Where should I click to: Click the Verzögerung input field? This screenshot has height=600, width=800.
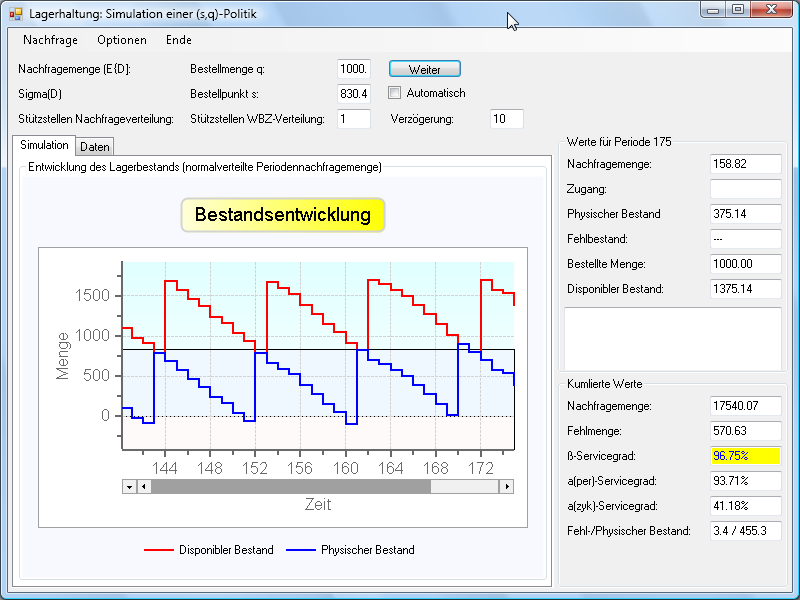pos(507,119)
